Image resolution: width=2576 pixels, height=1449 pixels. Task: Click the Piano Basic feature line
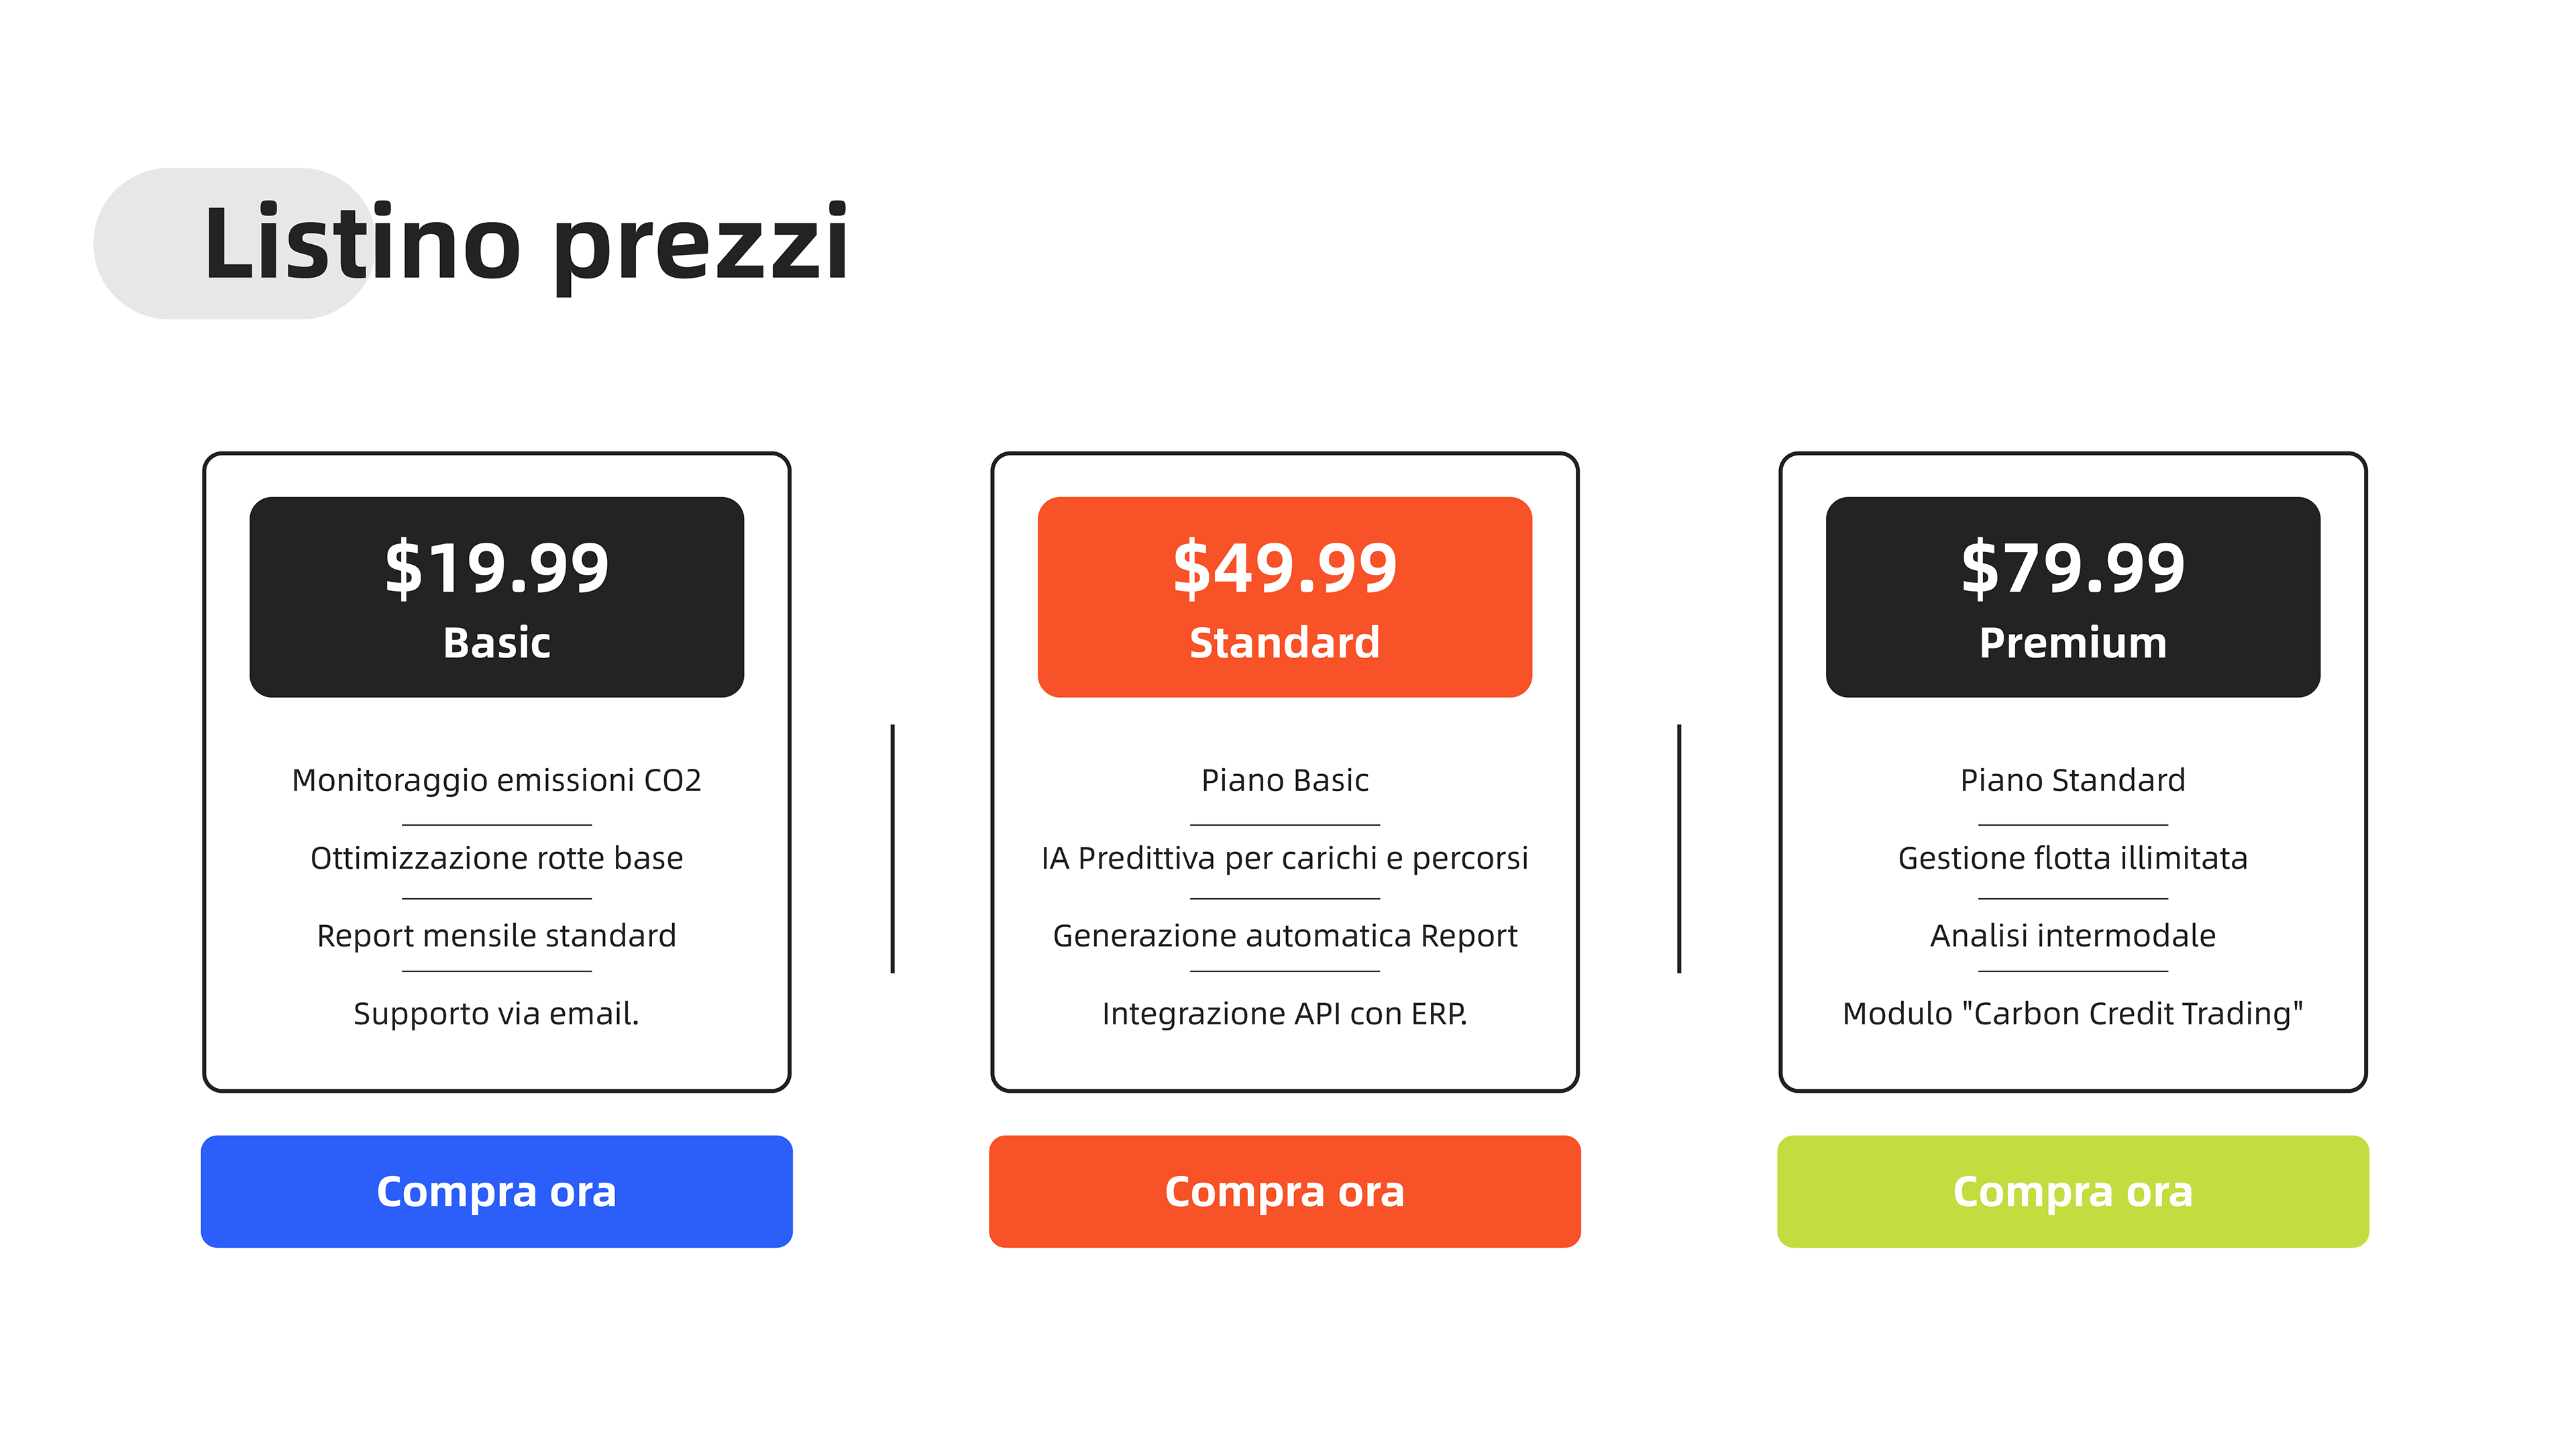click(x=1284, y=780)
